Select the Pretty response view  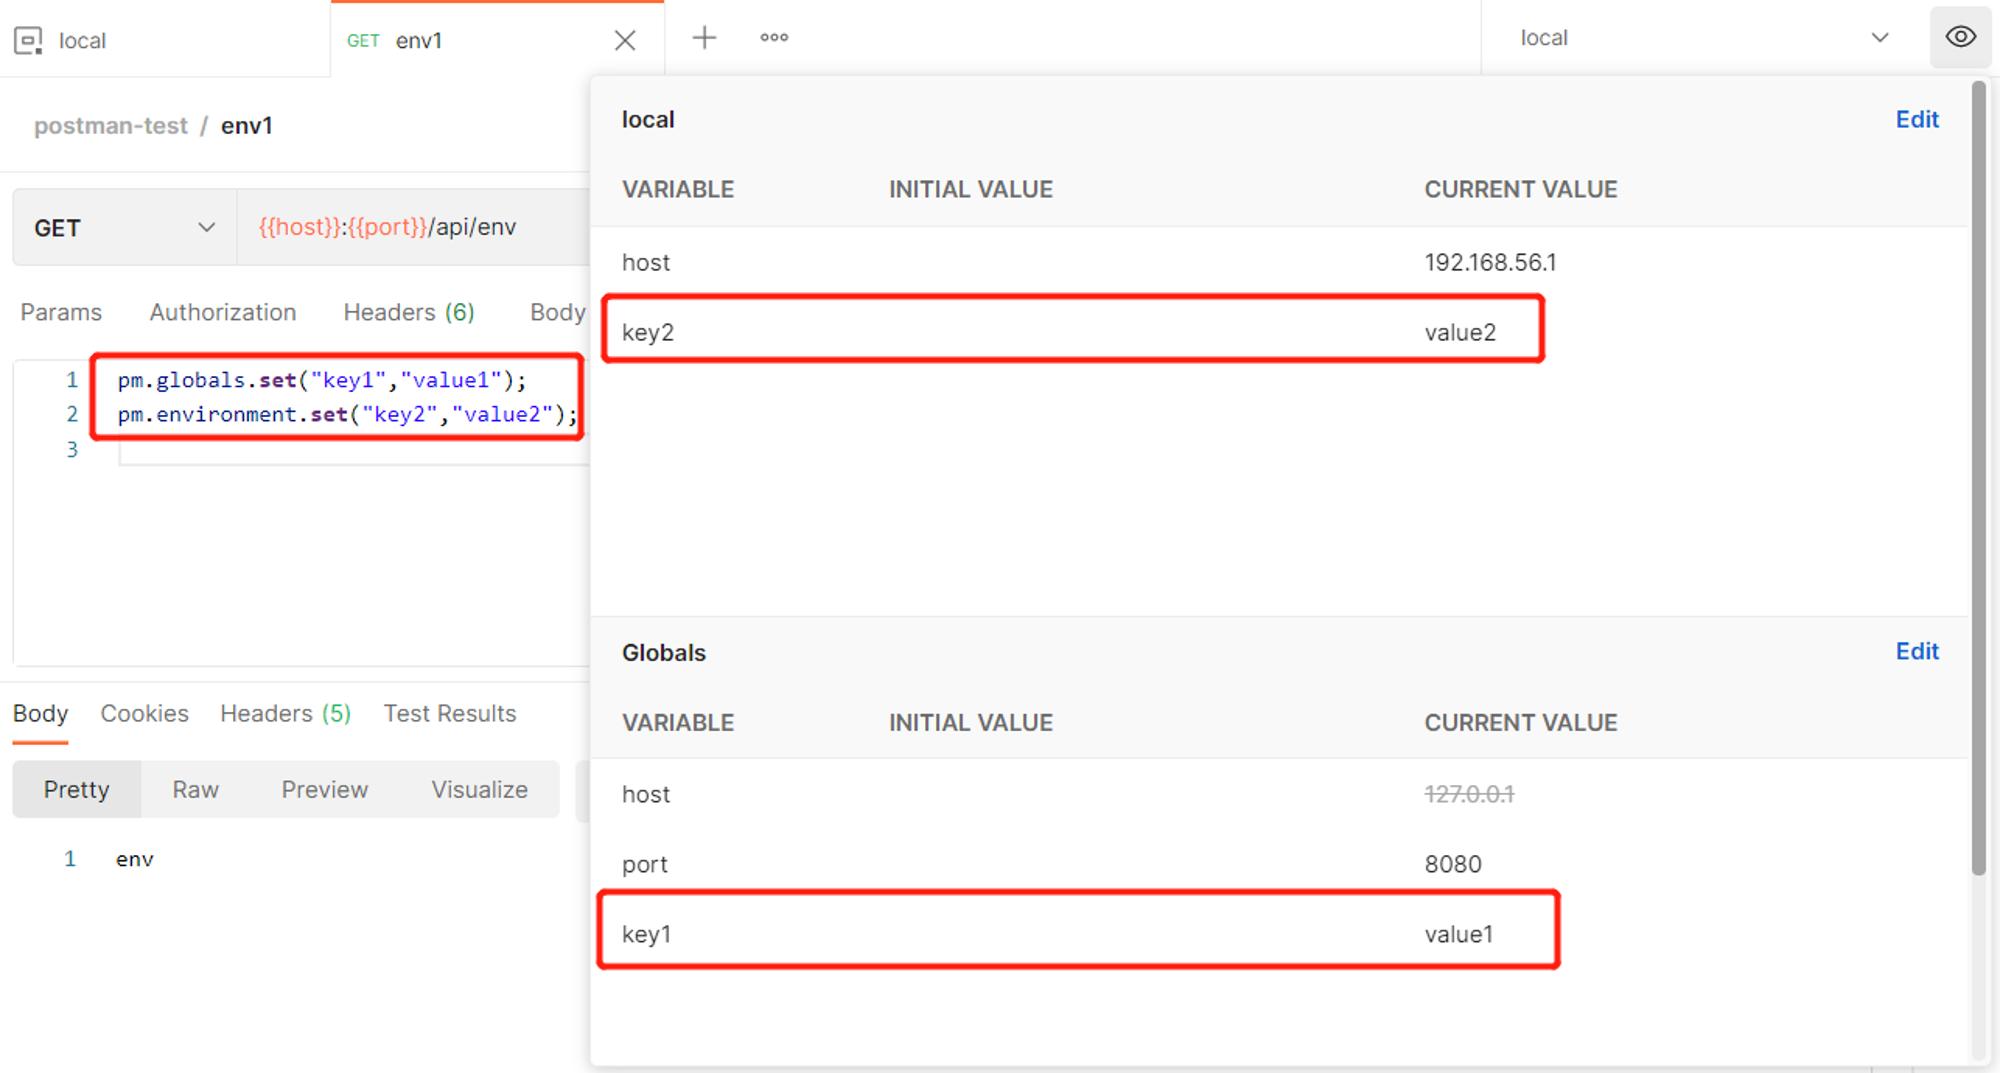pos(77,790)
